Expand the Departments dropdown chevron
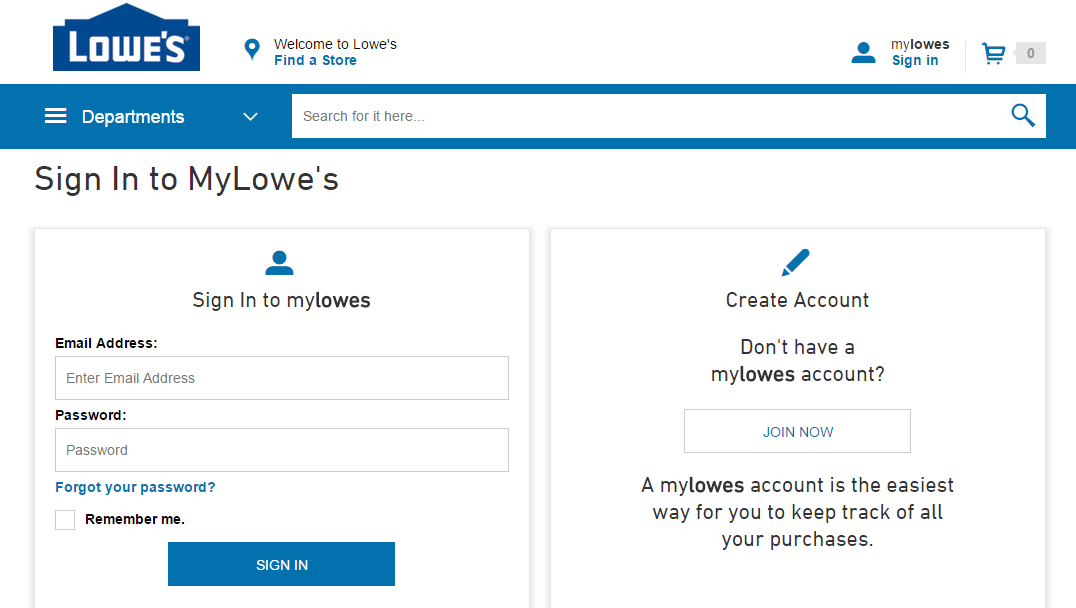Viewport: 1076px width, 608px height. [250, 117]
